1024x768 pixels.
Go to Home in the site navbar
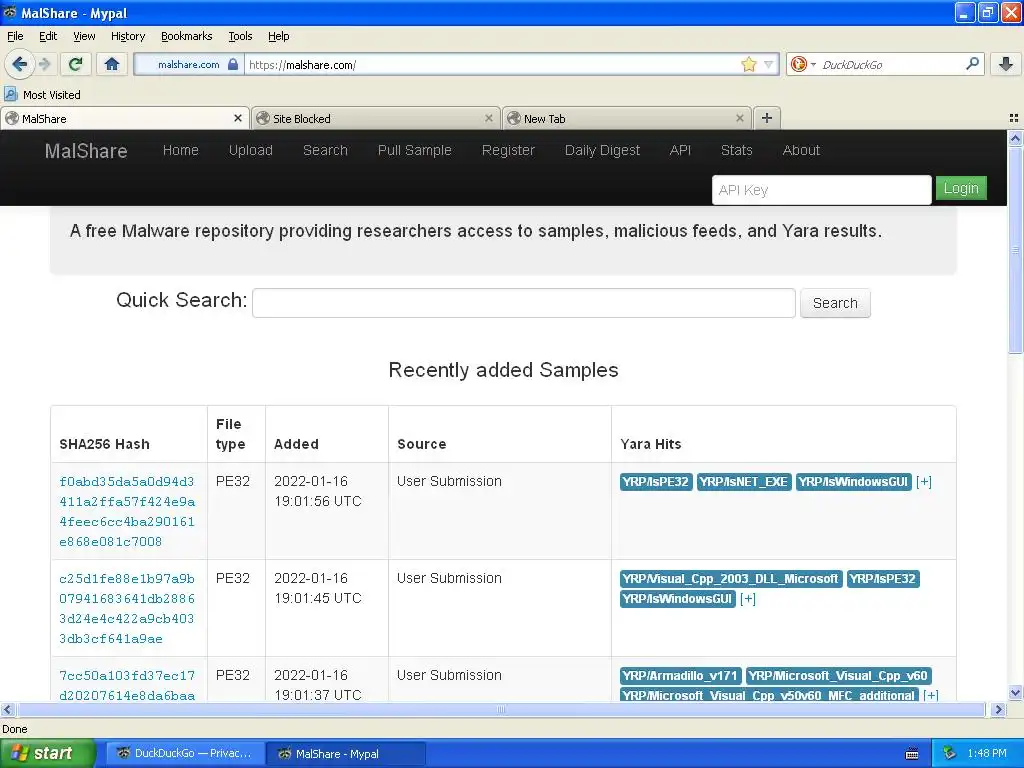[x=180, y=150]
